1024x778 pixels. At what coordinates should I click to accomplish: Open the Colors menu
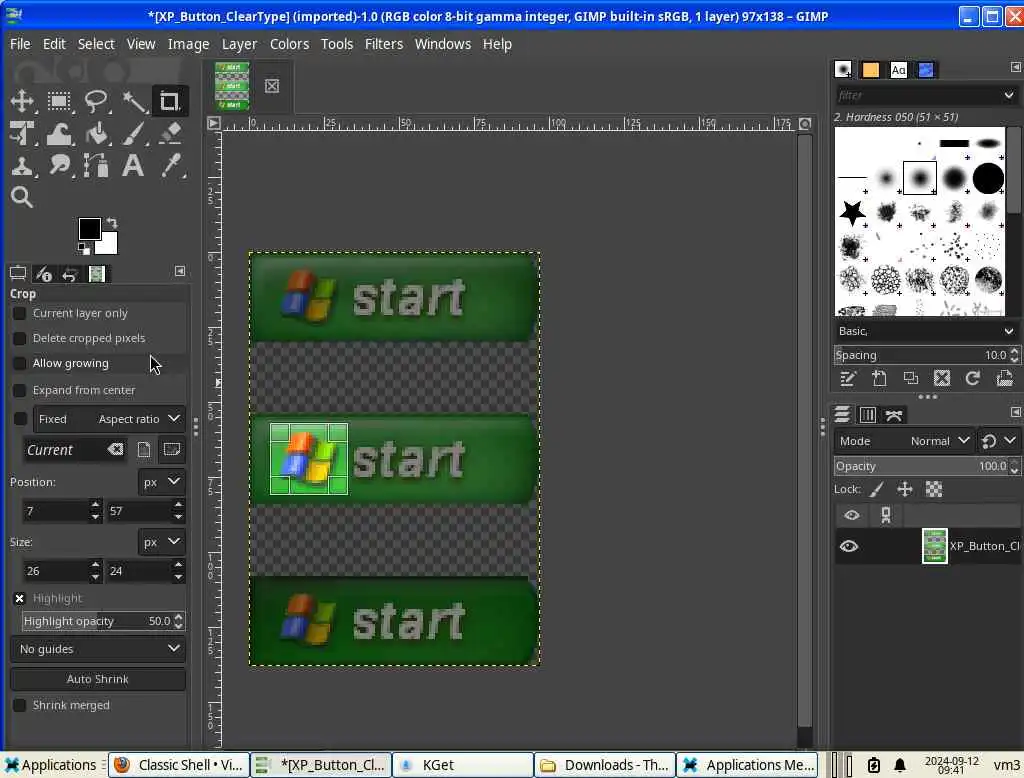289,44
